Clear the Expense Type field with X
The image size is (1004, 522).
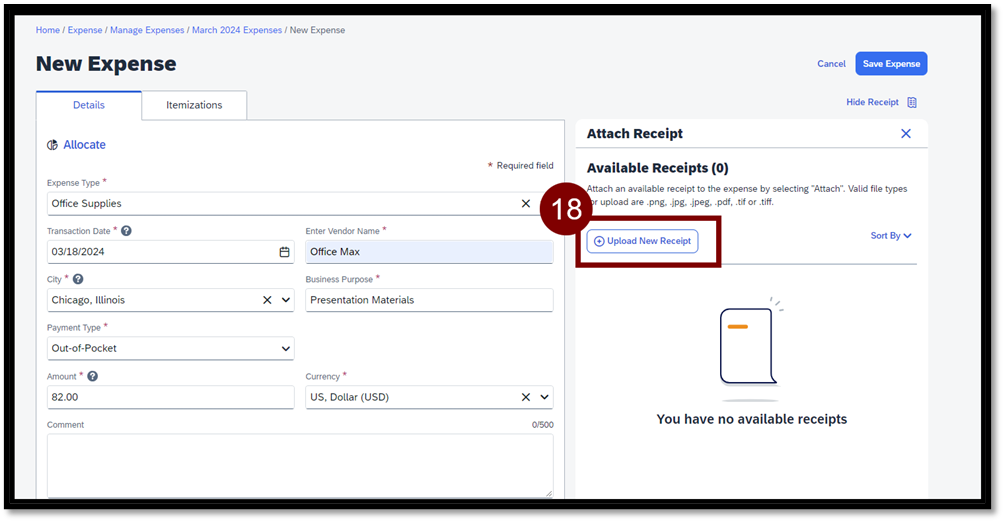pyautogui.click(x=526, y=203)
